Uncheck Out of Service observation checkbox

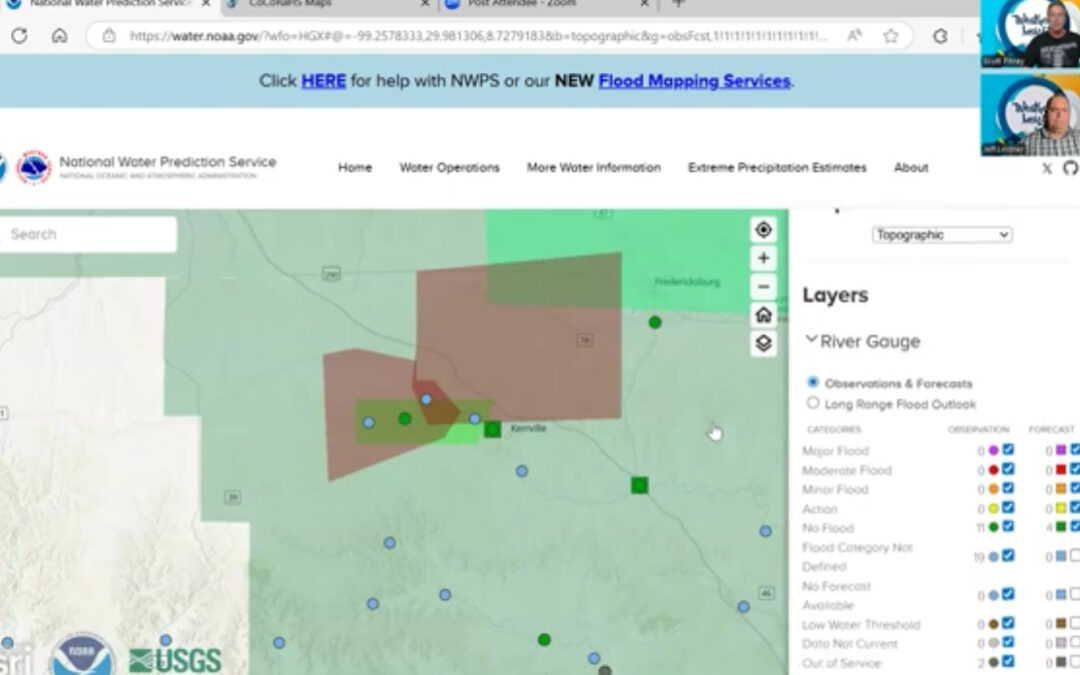(x=1008, y=662)
